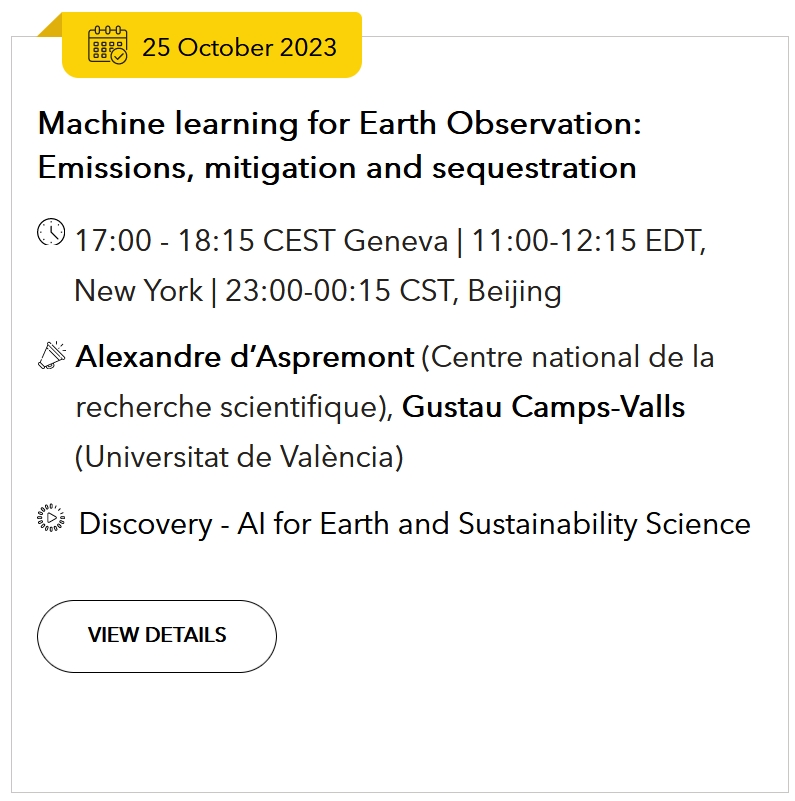Click the 'Sustainability Science' words in the track name
Image resolution: width=795 pixels, height=801 pixels.
pyautogui.click(x=604, y=524)
